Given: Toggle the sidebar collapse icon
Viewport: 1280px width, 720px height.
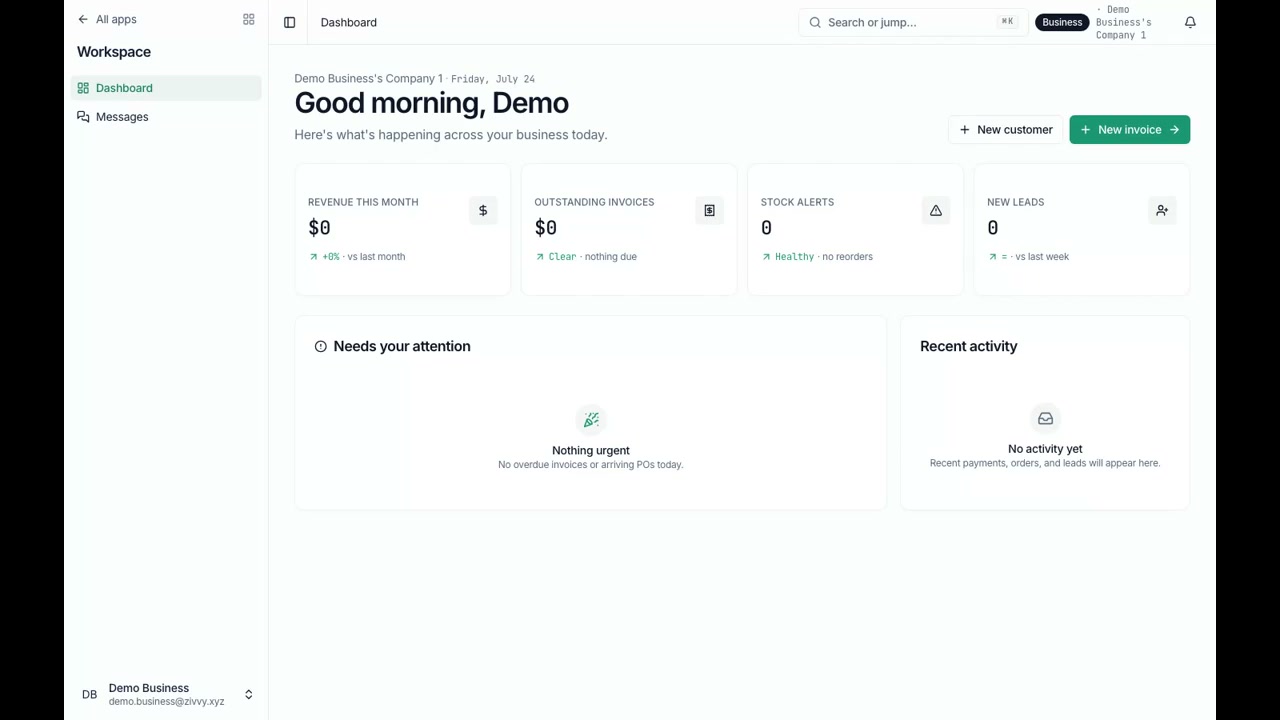Looking at the screenshot, I should point(289,22).
